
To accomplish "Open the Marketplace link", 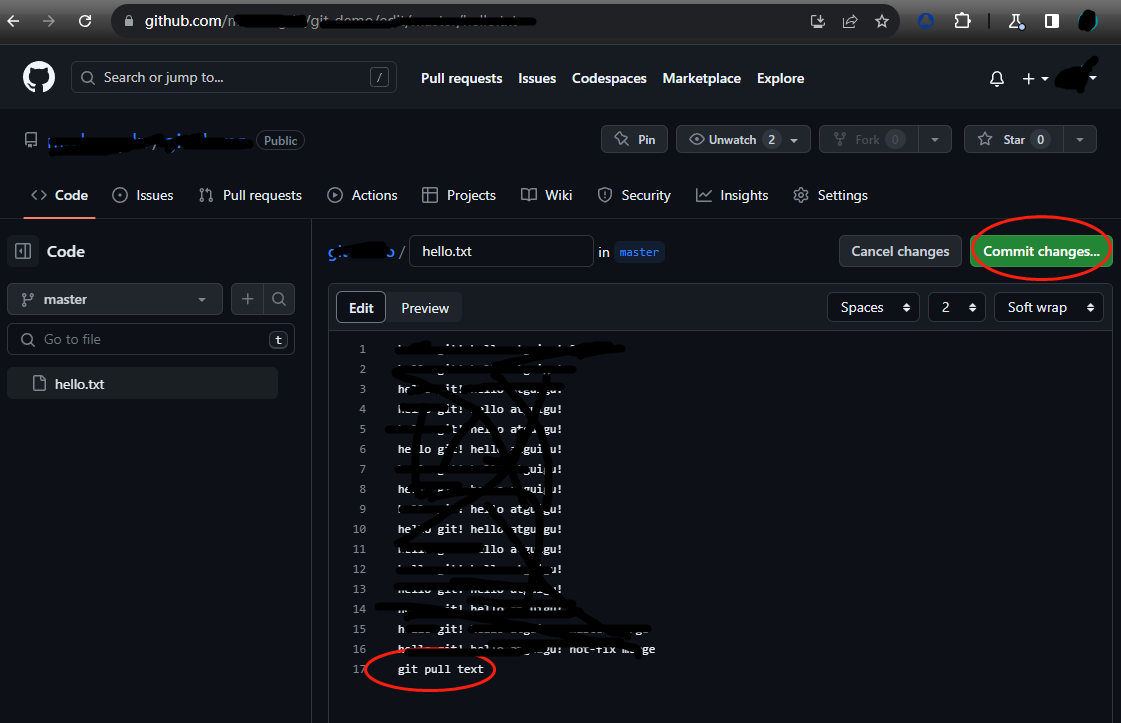I will click(x=701, y=79).
